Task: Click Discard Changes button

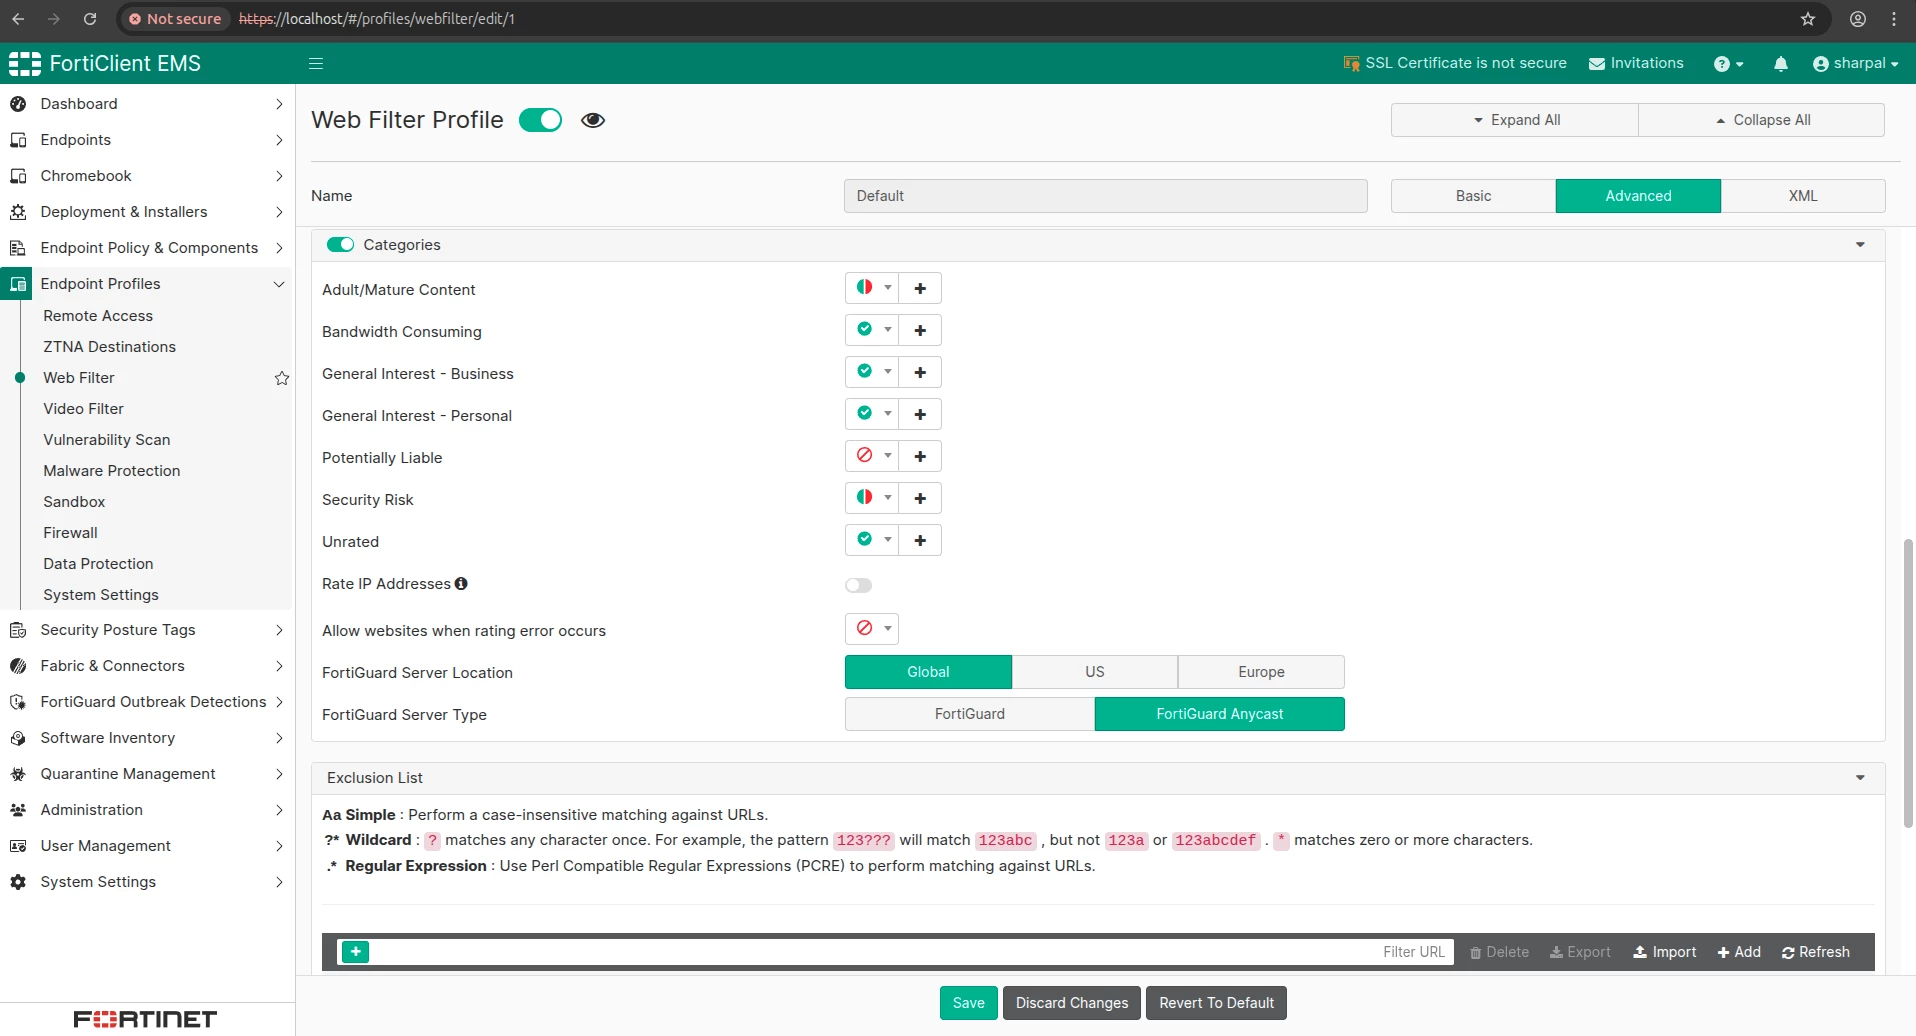Action: tap(1072, 1003)
